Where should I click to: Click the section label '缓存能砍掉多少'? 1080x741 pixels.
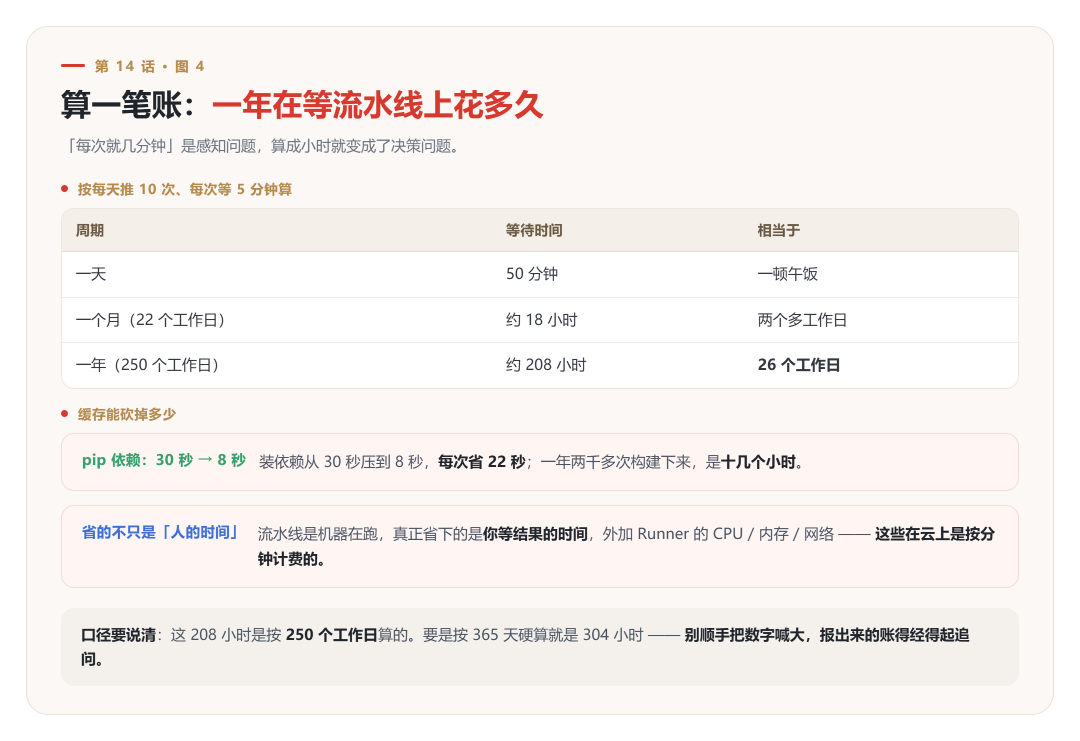pos(127,415)
